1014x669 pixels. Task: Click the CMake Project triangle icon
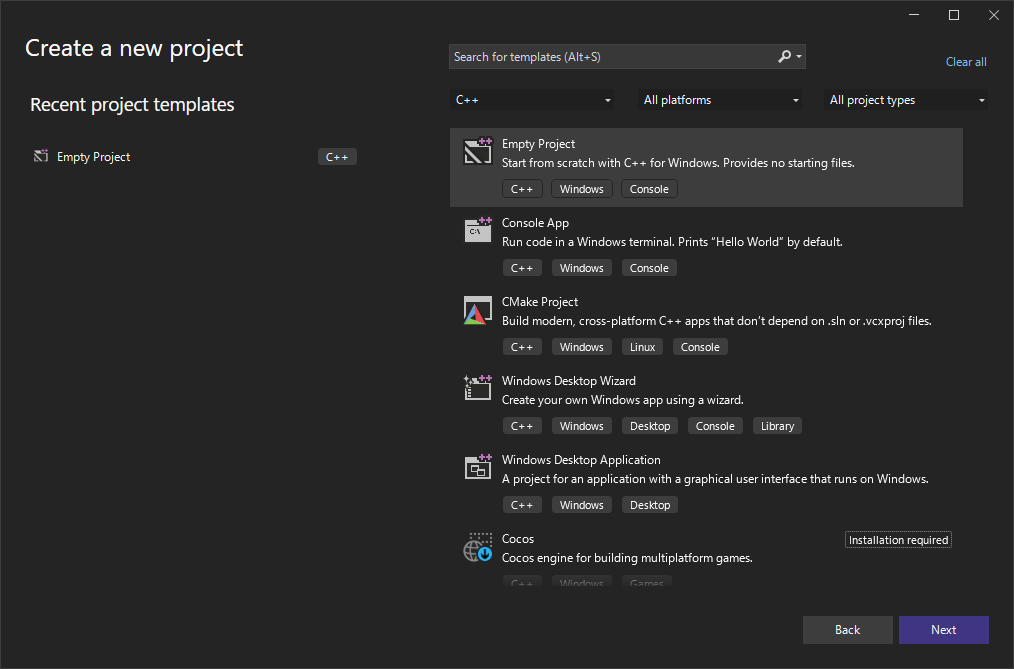(478, 310)
